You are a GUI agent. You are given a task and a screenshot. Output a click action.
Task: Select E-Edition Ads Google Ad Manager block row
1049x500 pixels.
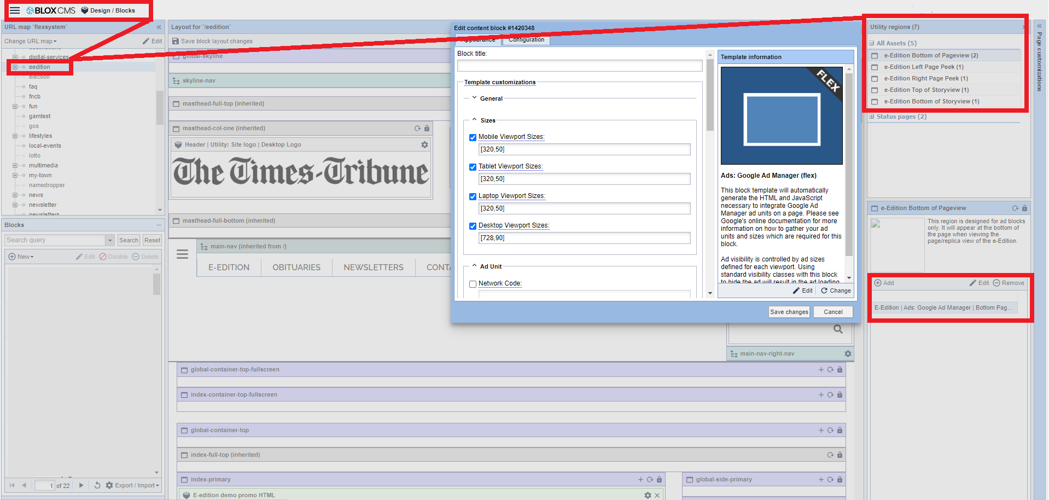pyautogui.click(x=944, y=308)
